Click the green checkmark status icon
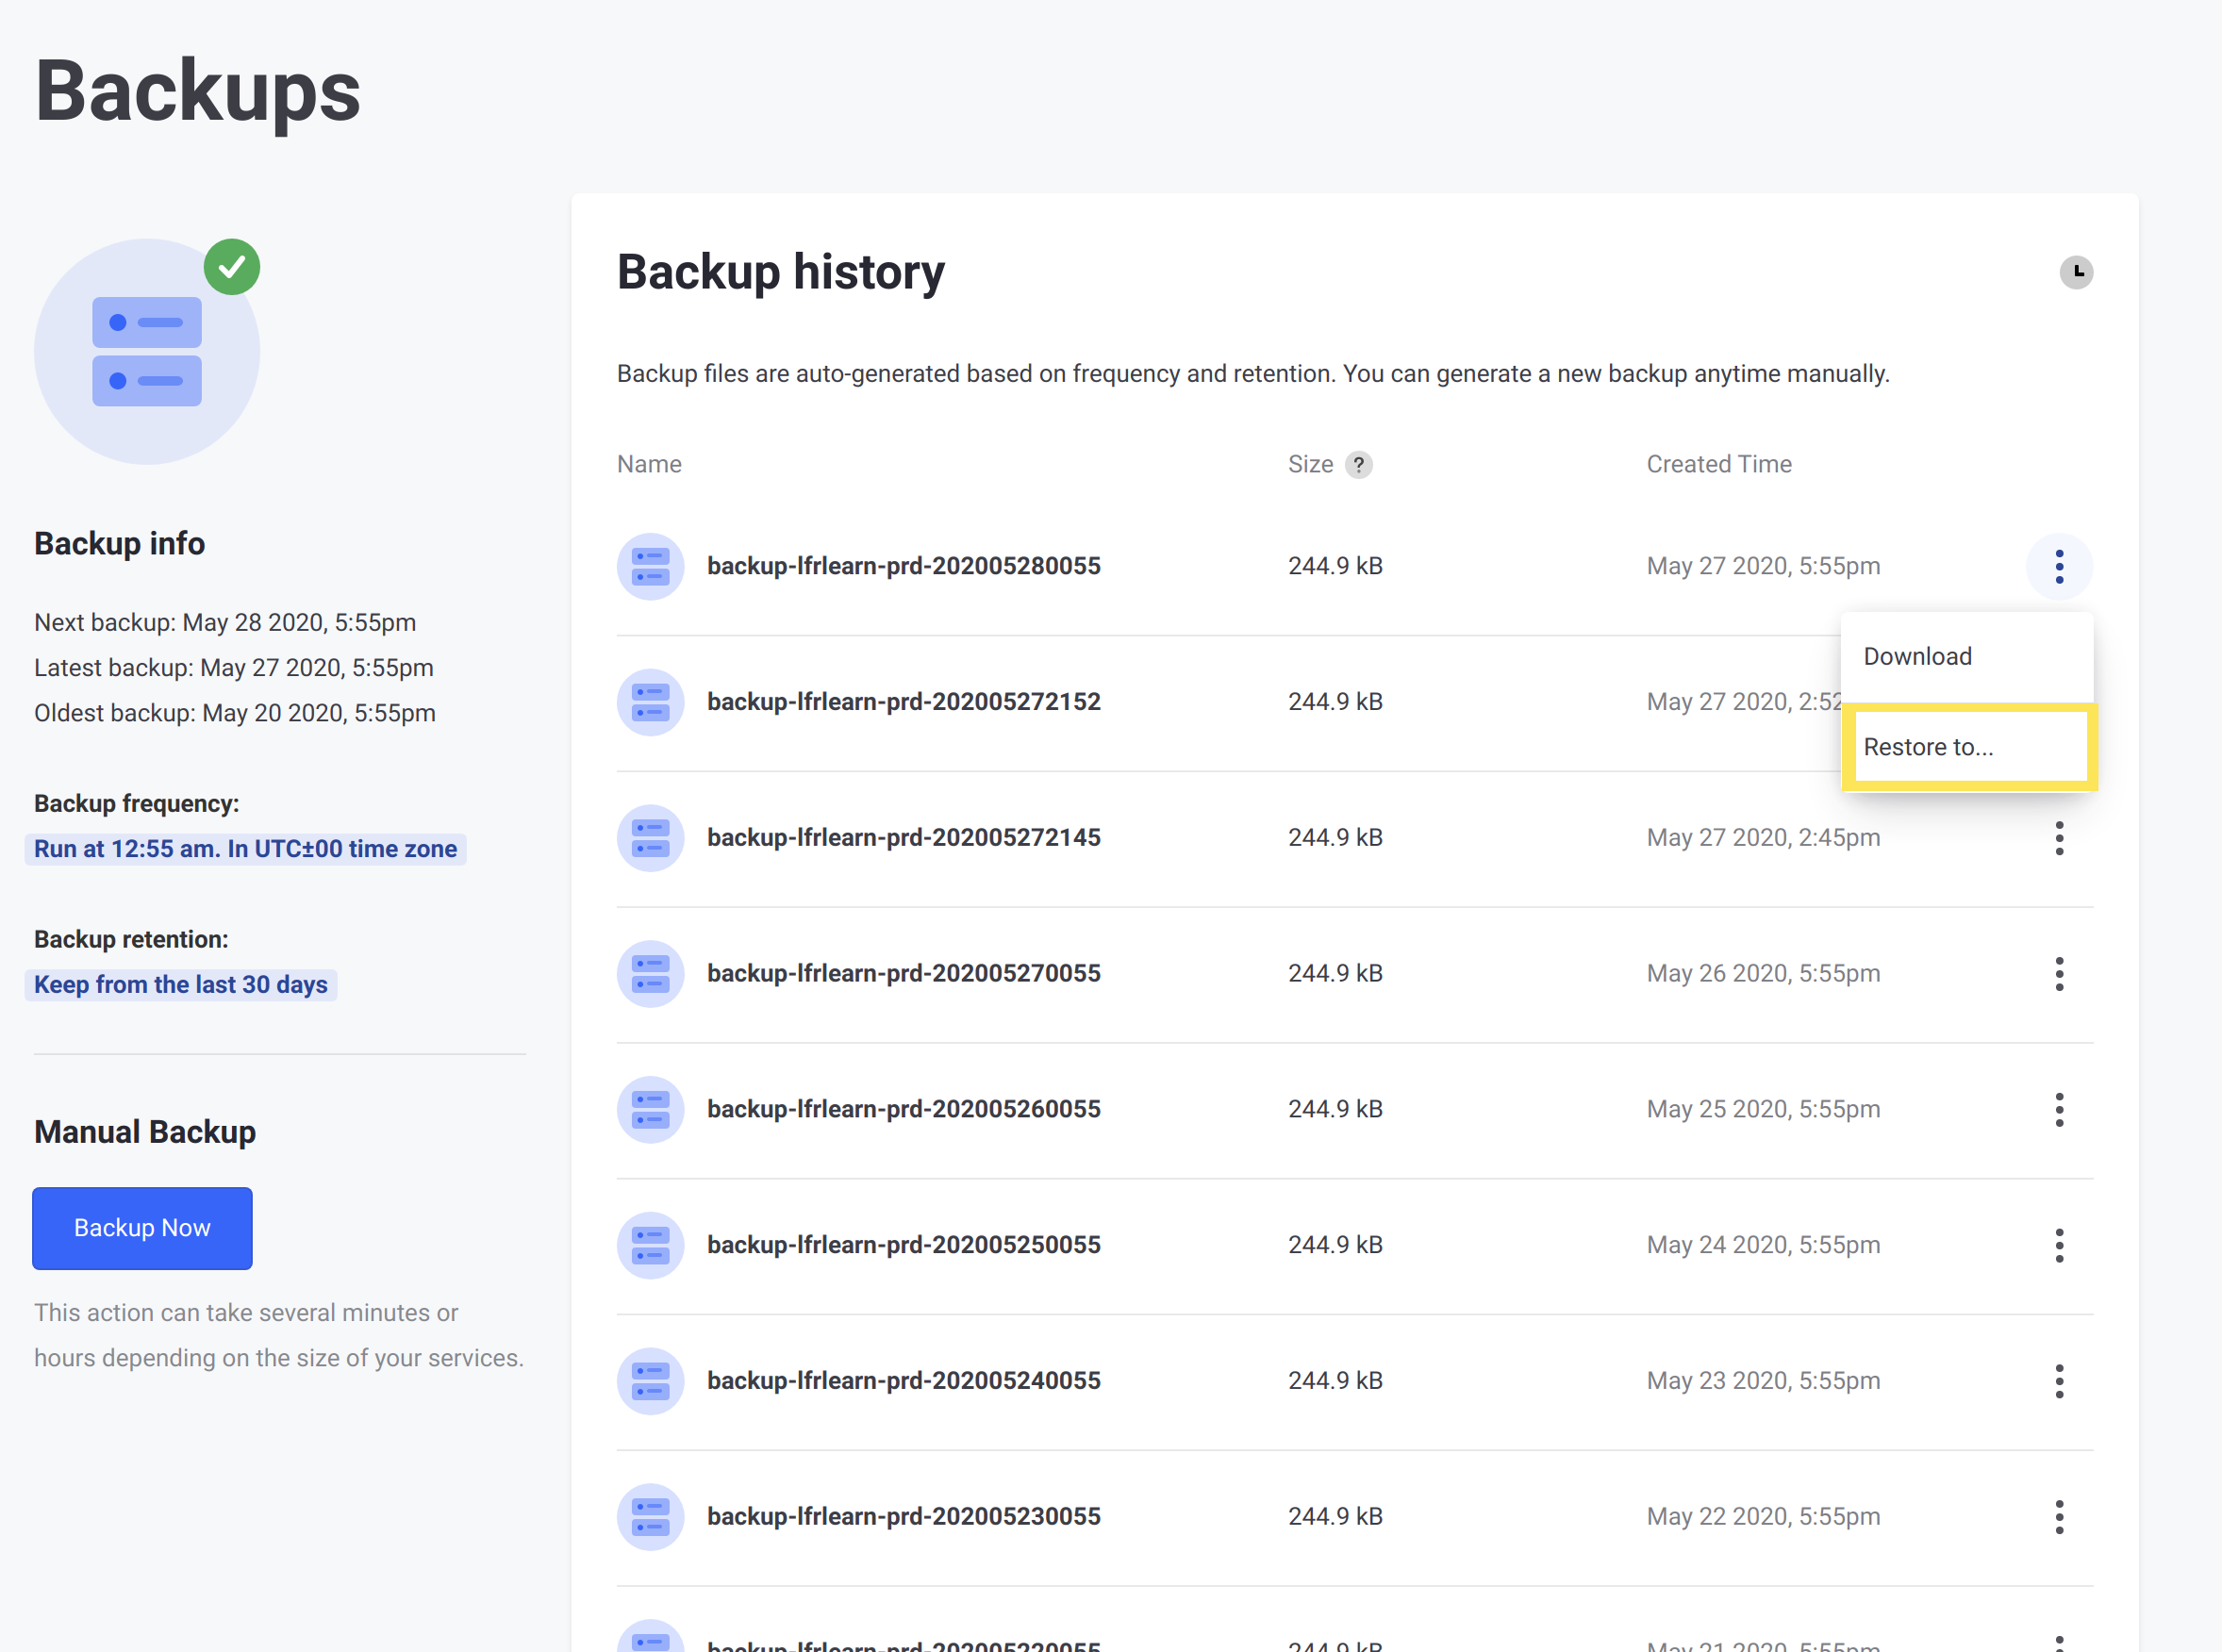This screenshot has width=2222, height=1652. (x=229, y=266)
